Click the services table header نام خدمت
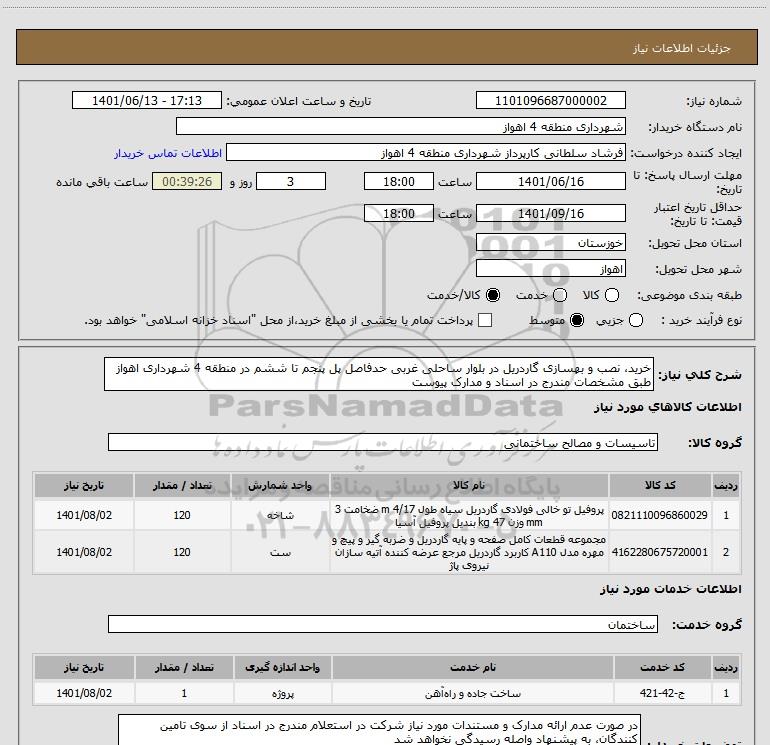 [473, 667]
